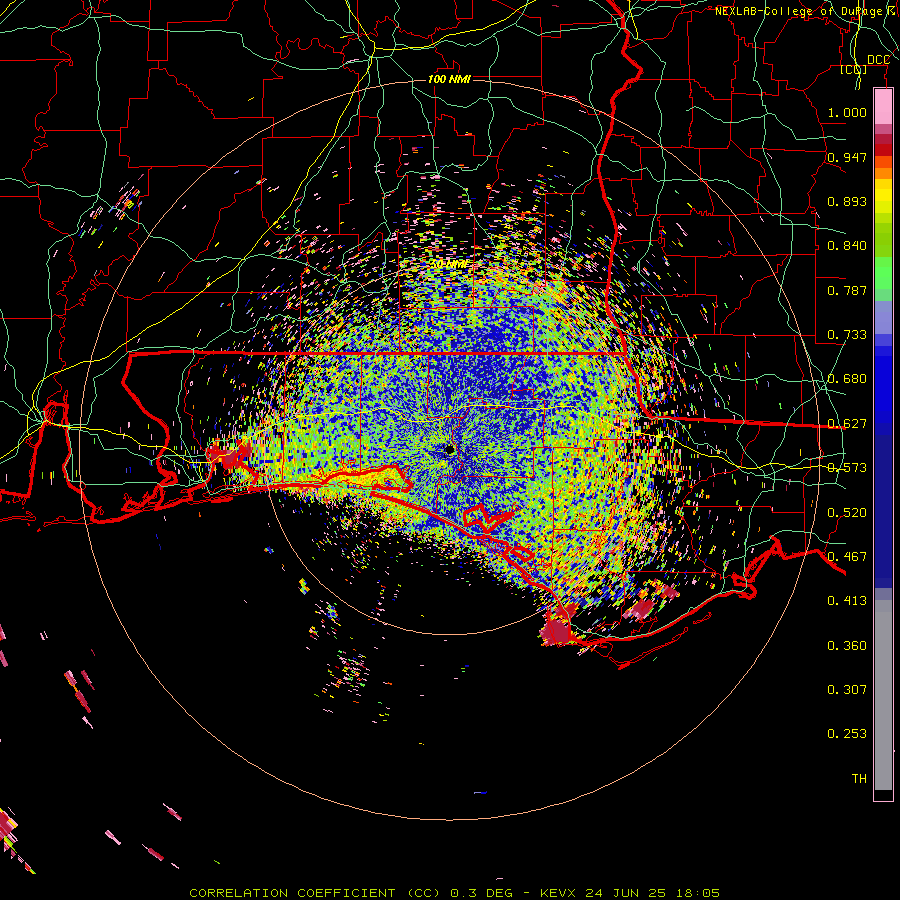Viewport: 900px width, 900px height.
Task: Pick the bright green color bar segment
Action: pos(883,273)
